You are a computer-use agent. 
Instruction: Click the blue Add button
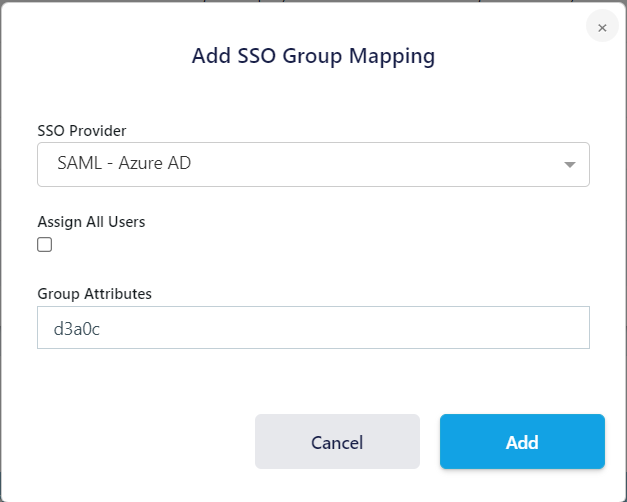pos(522,442)
